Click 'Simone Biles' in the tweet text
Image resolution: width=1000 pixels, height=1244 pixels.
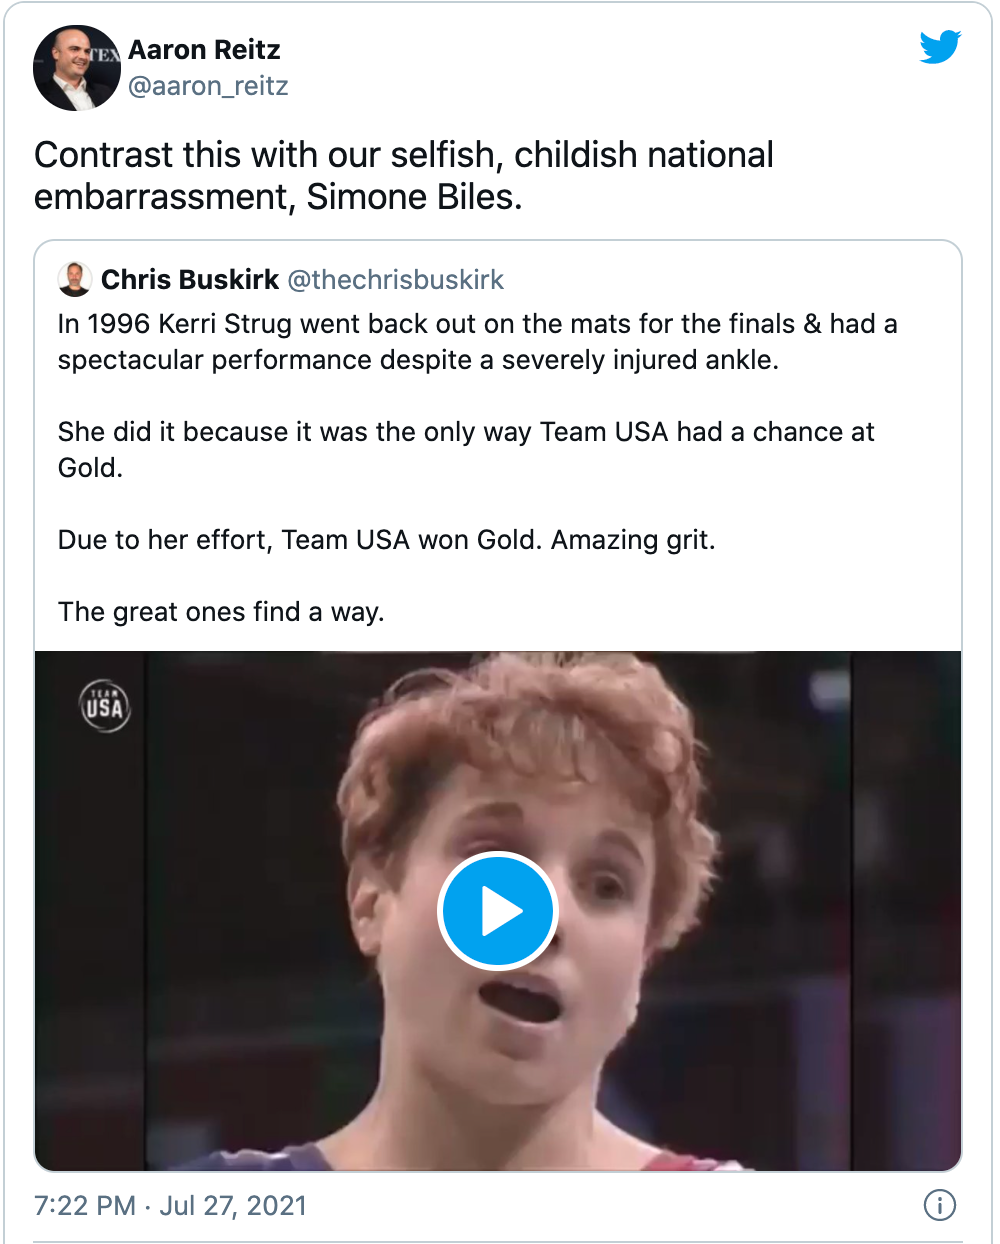tap(414, 198)
